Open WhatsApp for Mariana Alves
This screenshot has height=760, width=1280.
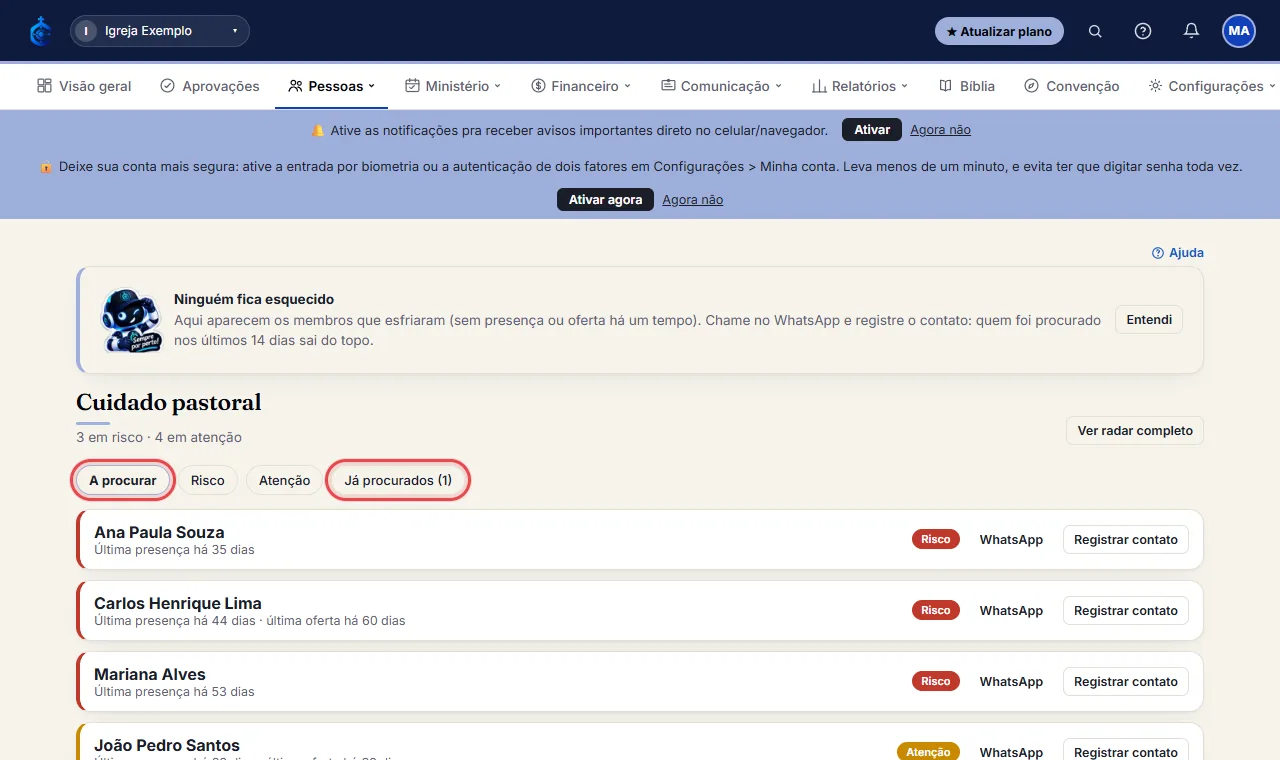(x=1011, y=682)
